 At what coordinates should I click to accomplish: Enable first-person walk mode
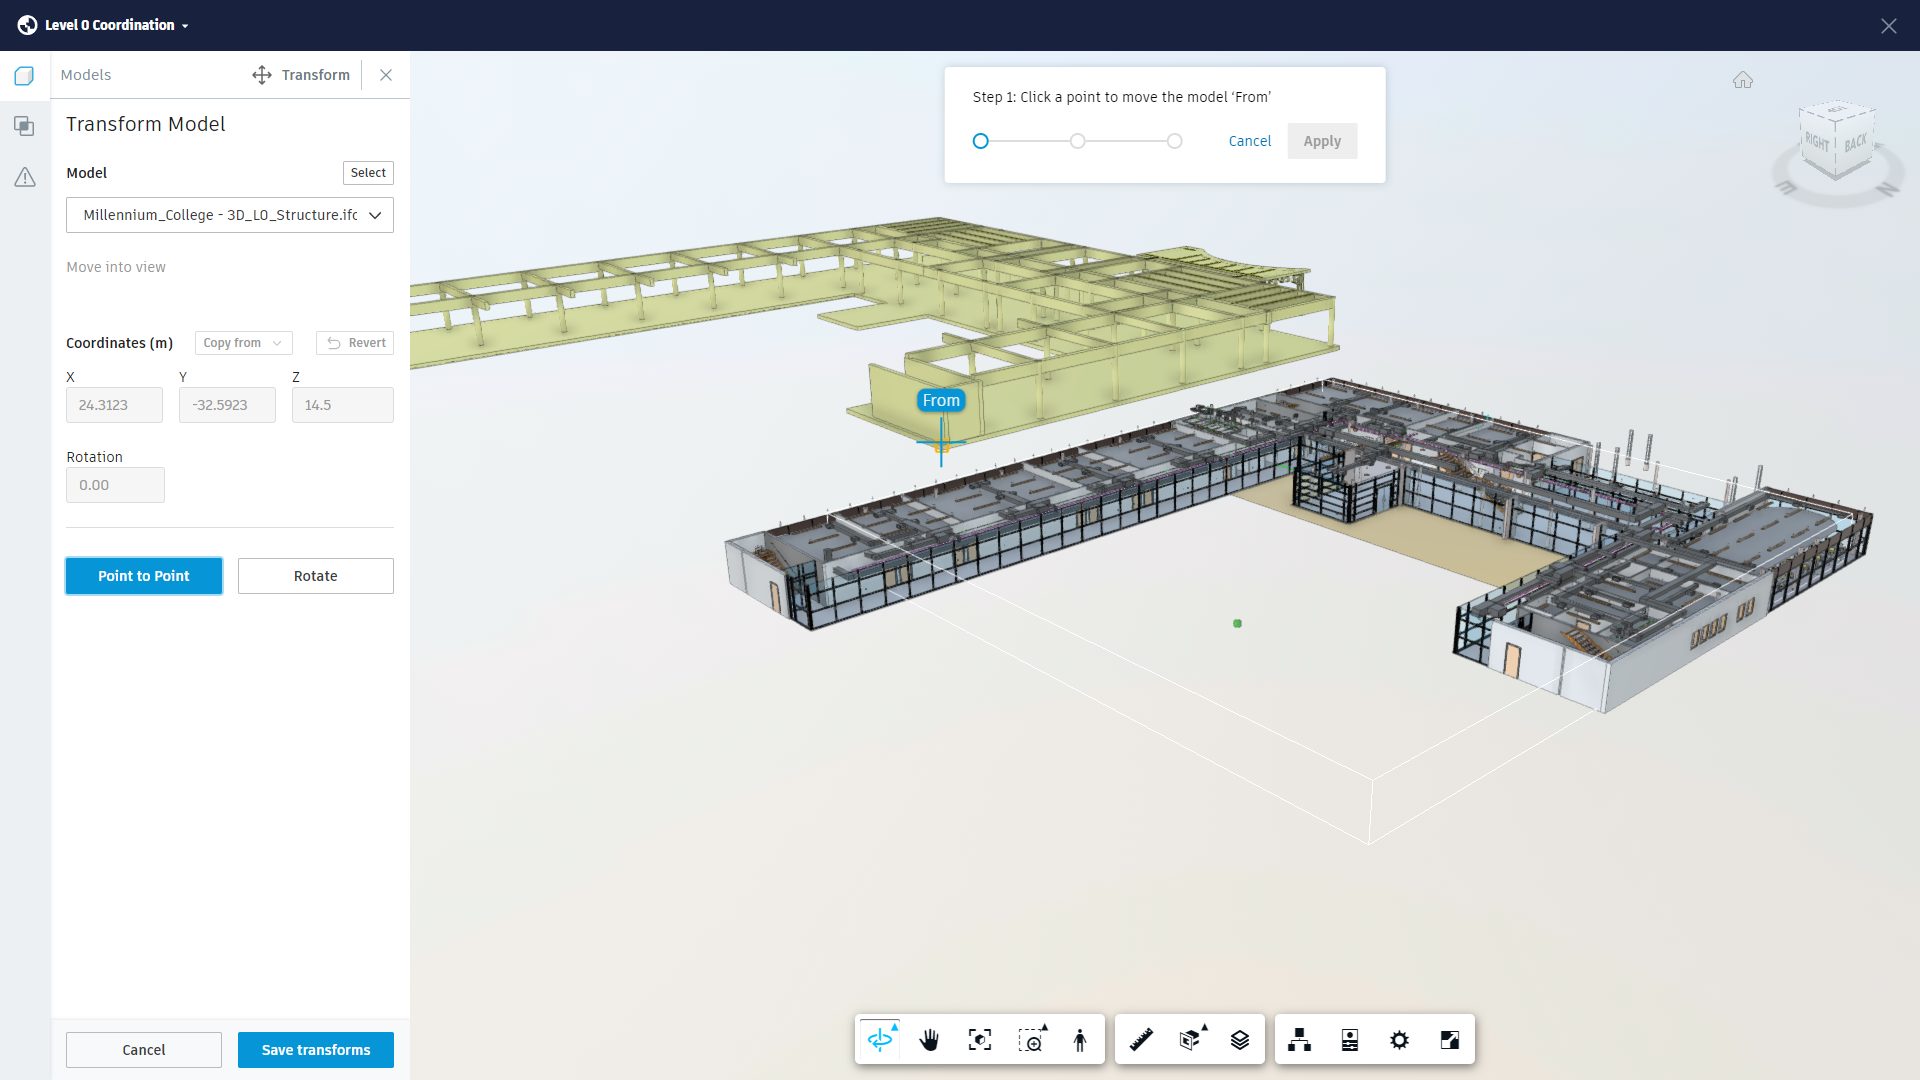(1080, 1040)
